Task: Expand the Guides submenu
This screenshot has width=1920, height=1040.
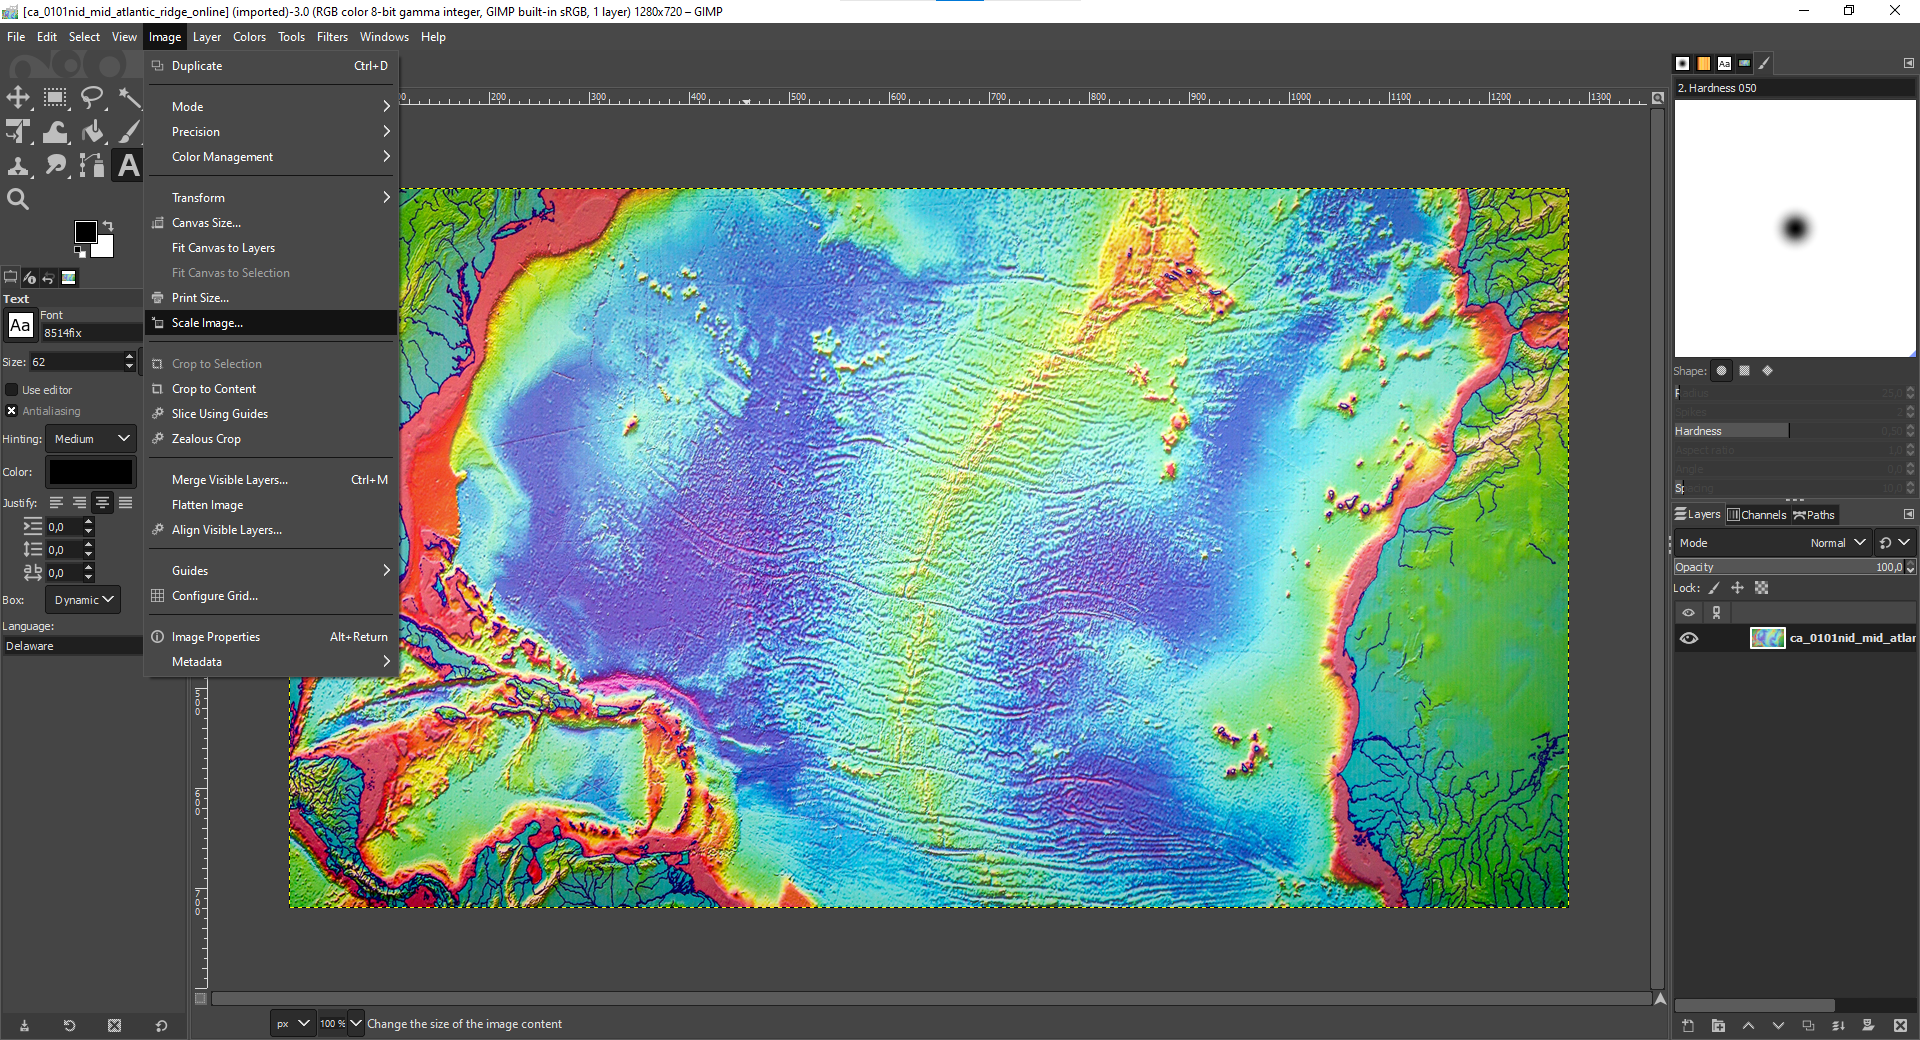Action: [x=272, y=571]
